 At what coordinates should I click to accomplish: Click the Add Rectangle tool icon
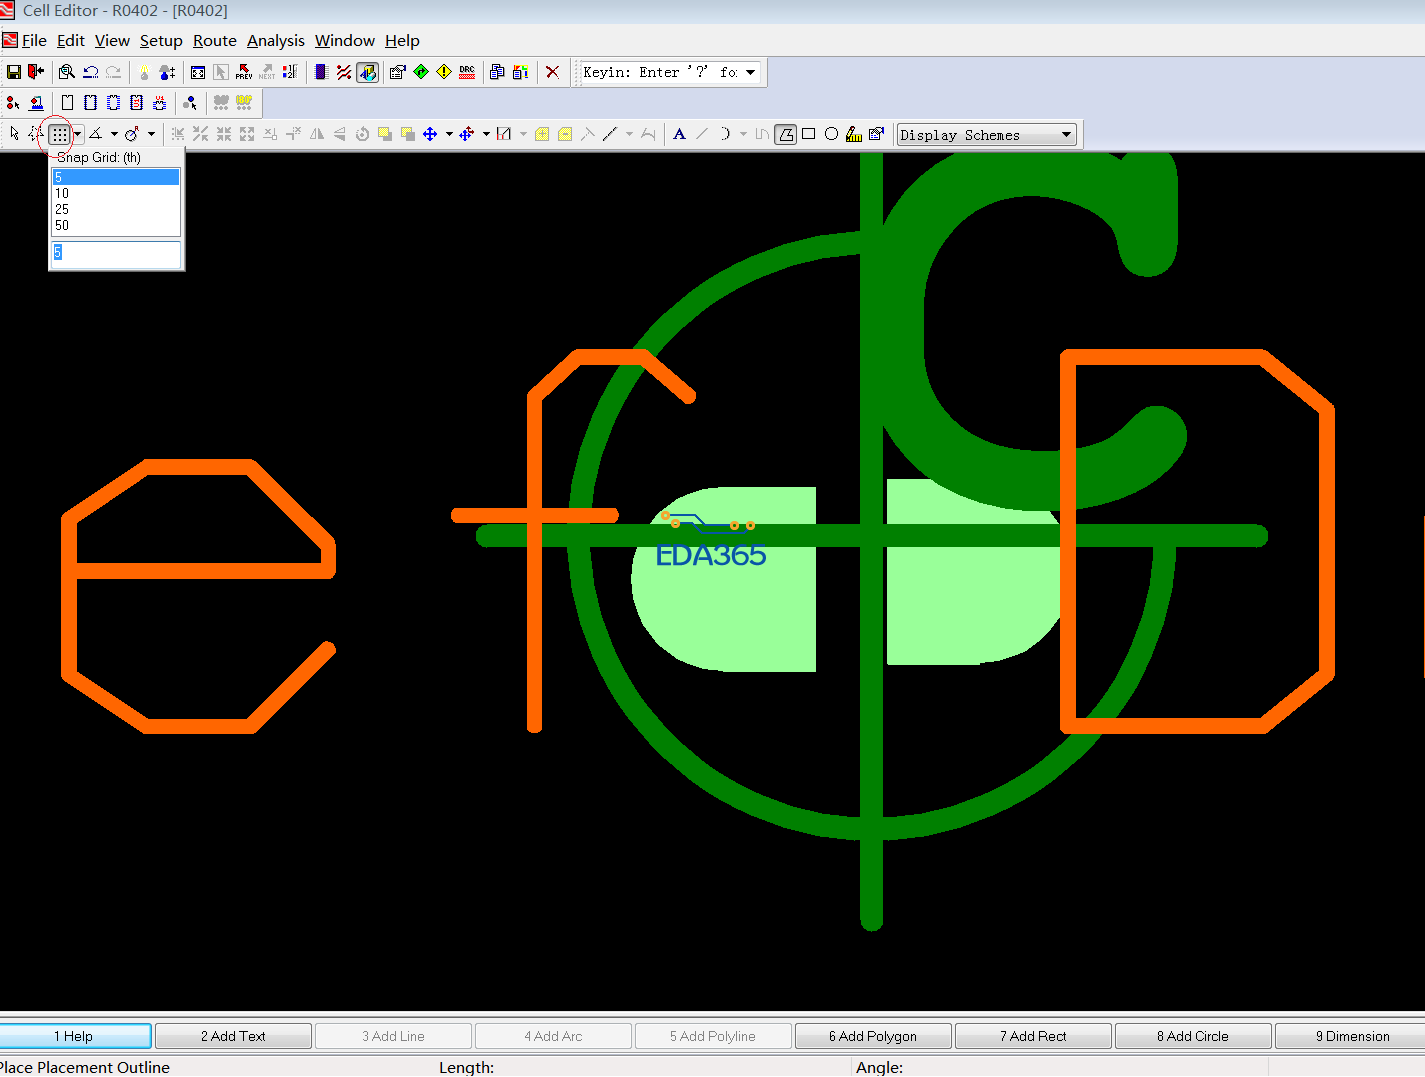tap(808, 134)
